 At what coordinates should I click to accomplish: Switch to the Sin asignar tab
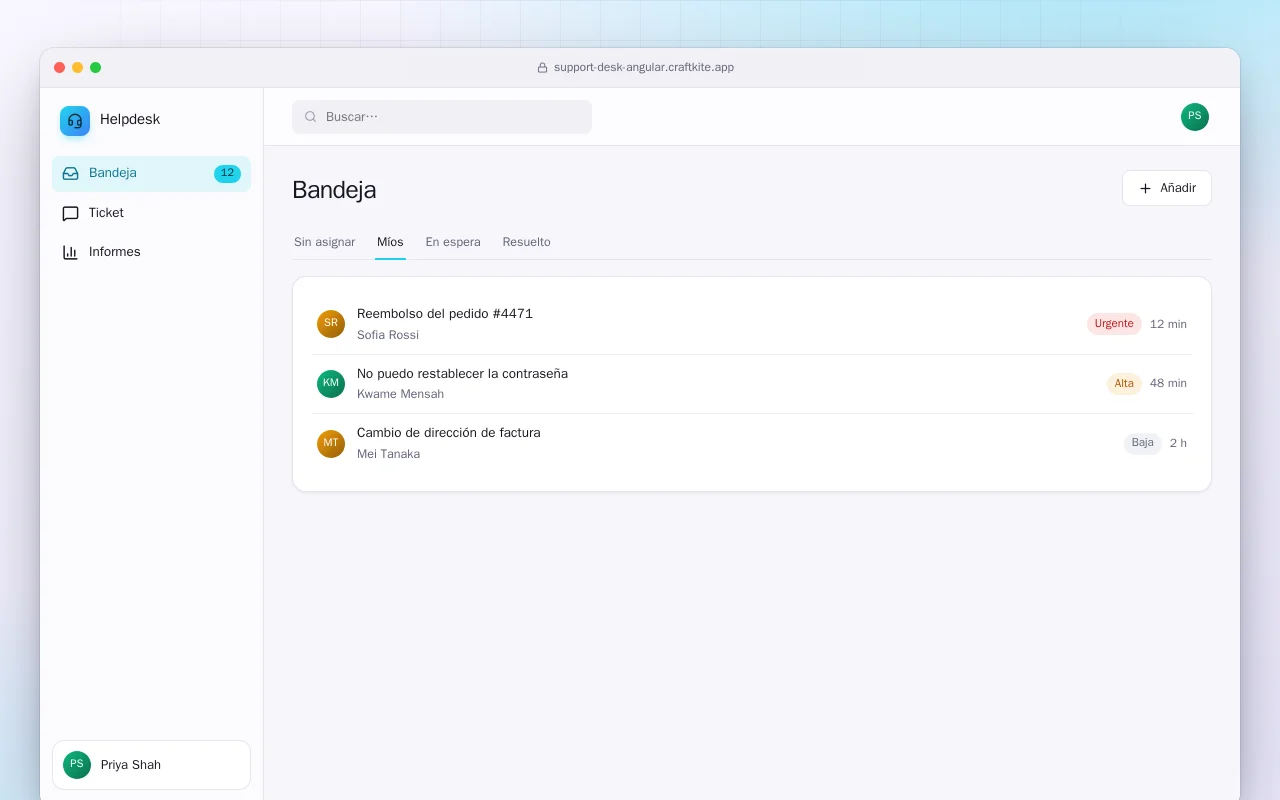click(325, 242)
